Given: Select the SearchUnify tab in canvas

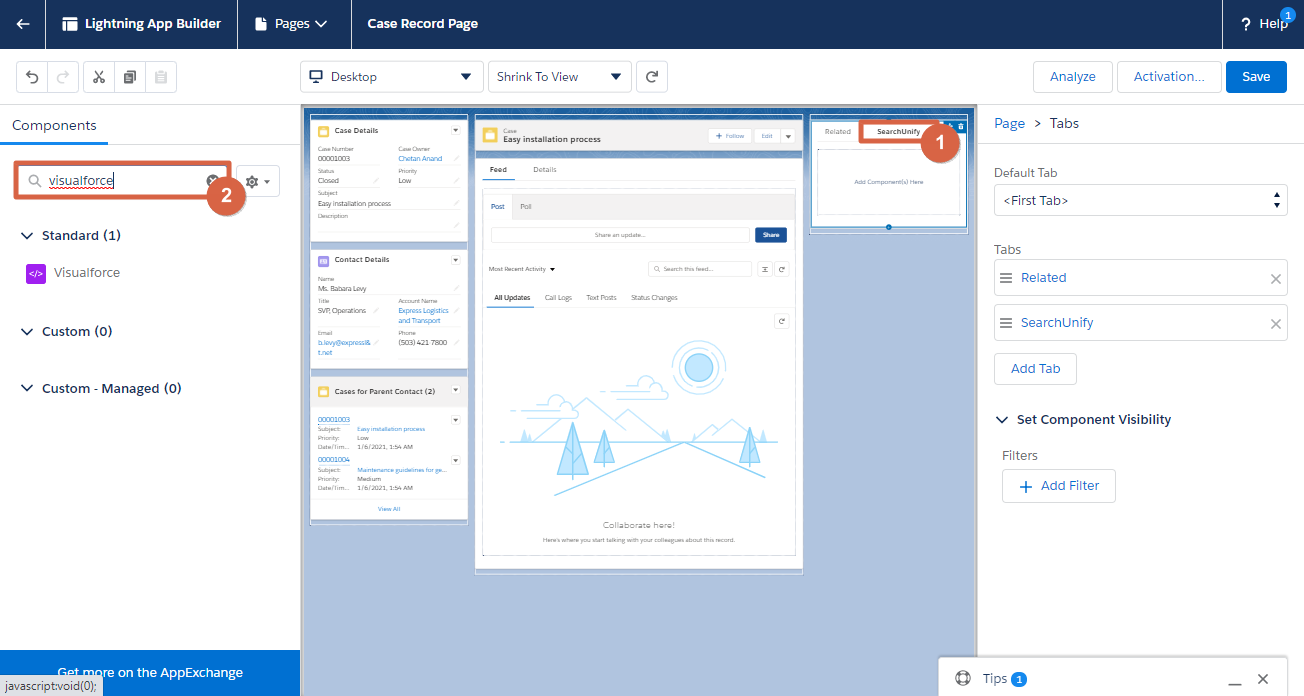Looking at the screenshot, I should click(x=897, y=132).
